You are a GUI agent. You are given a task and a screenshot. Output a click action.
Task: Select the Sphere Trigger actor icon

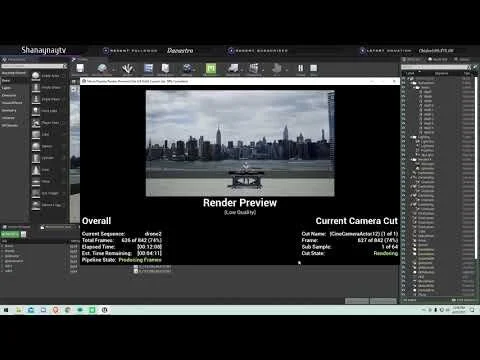tap(36, 205)
